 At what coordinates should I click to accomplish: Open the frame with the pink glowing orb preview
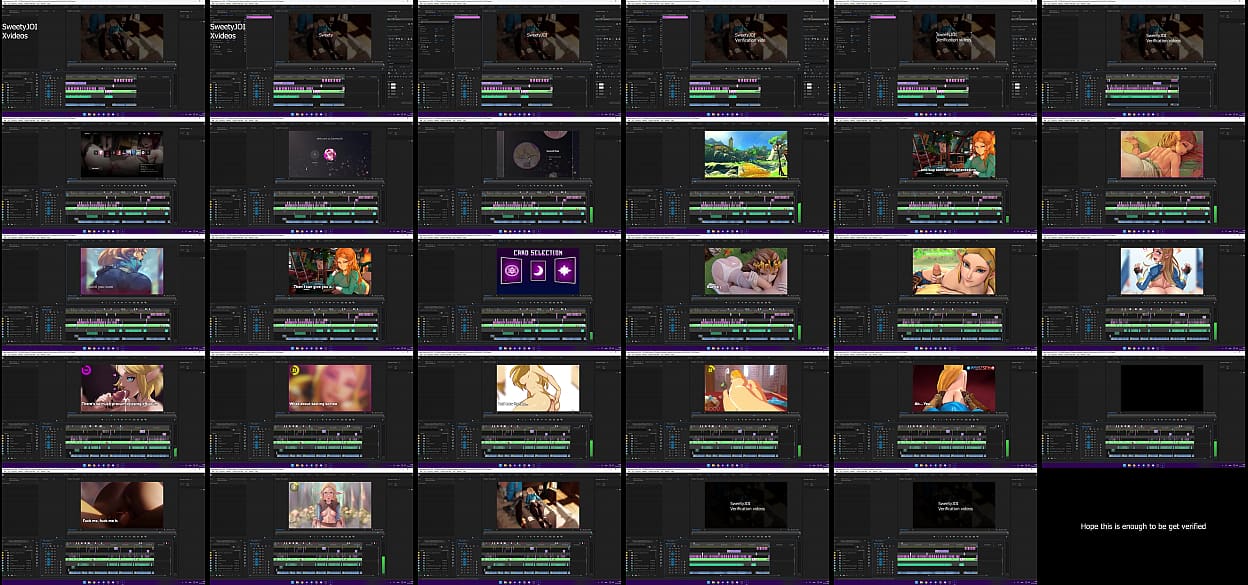click(x=311, y=174)
